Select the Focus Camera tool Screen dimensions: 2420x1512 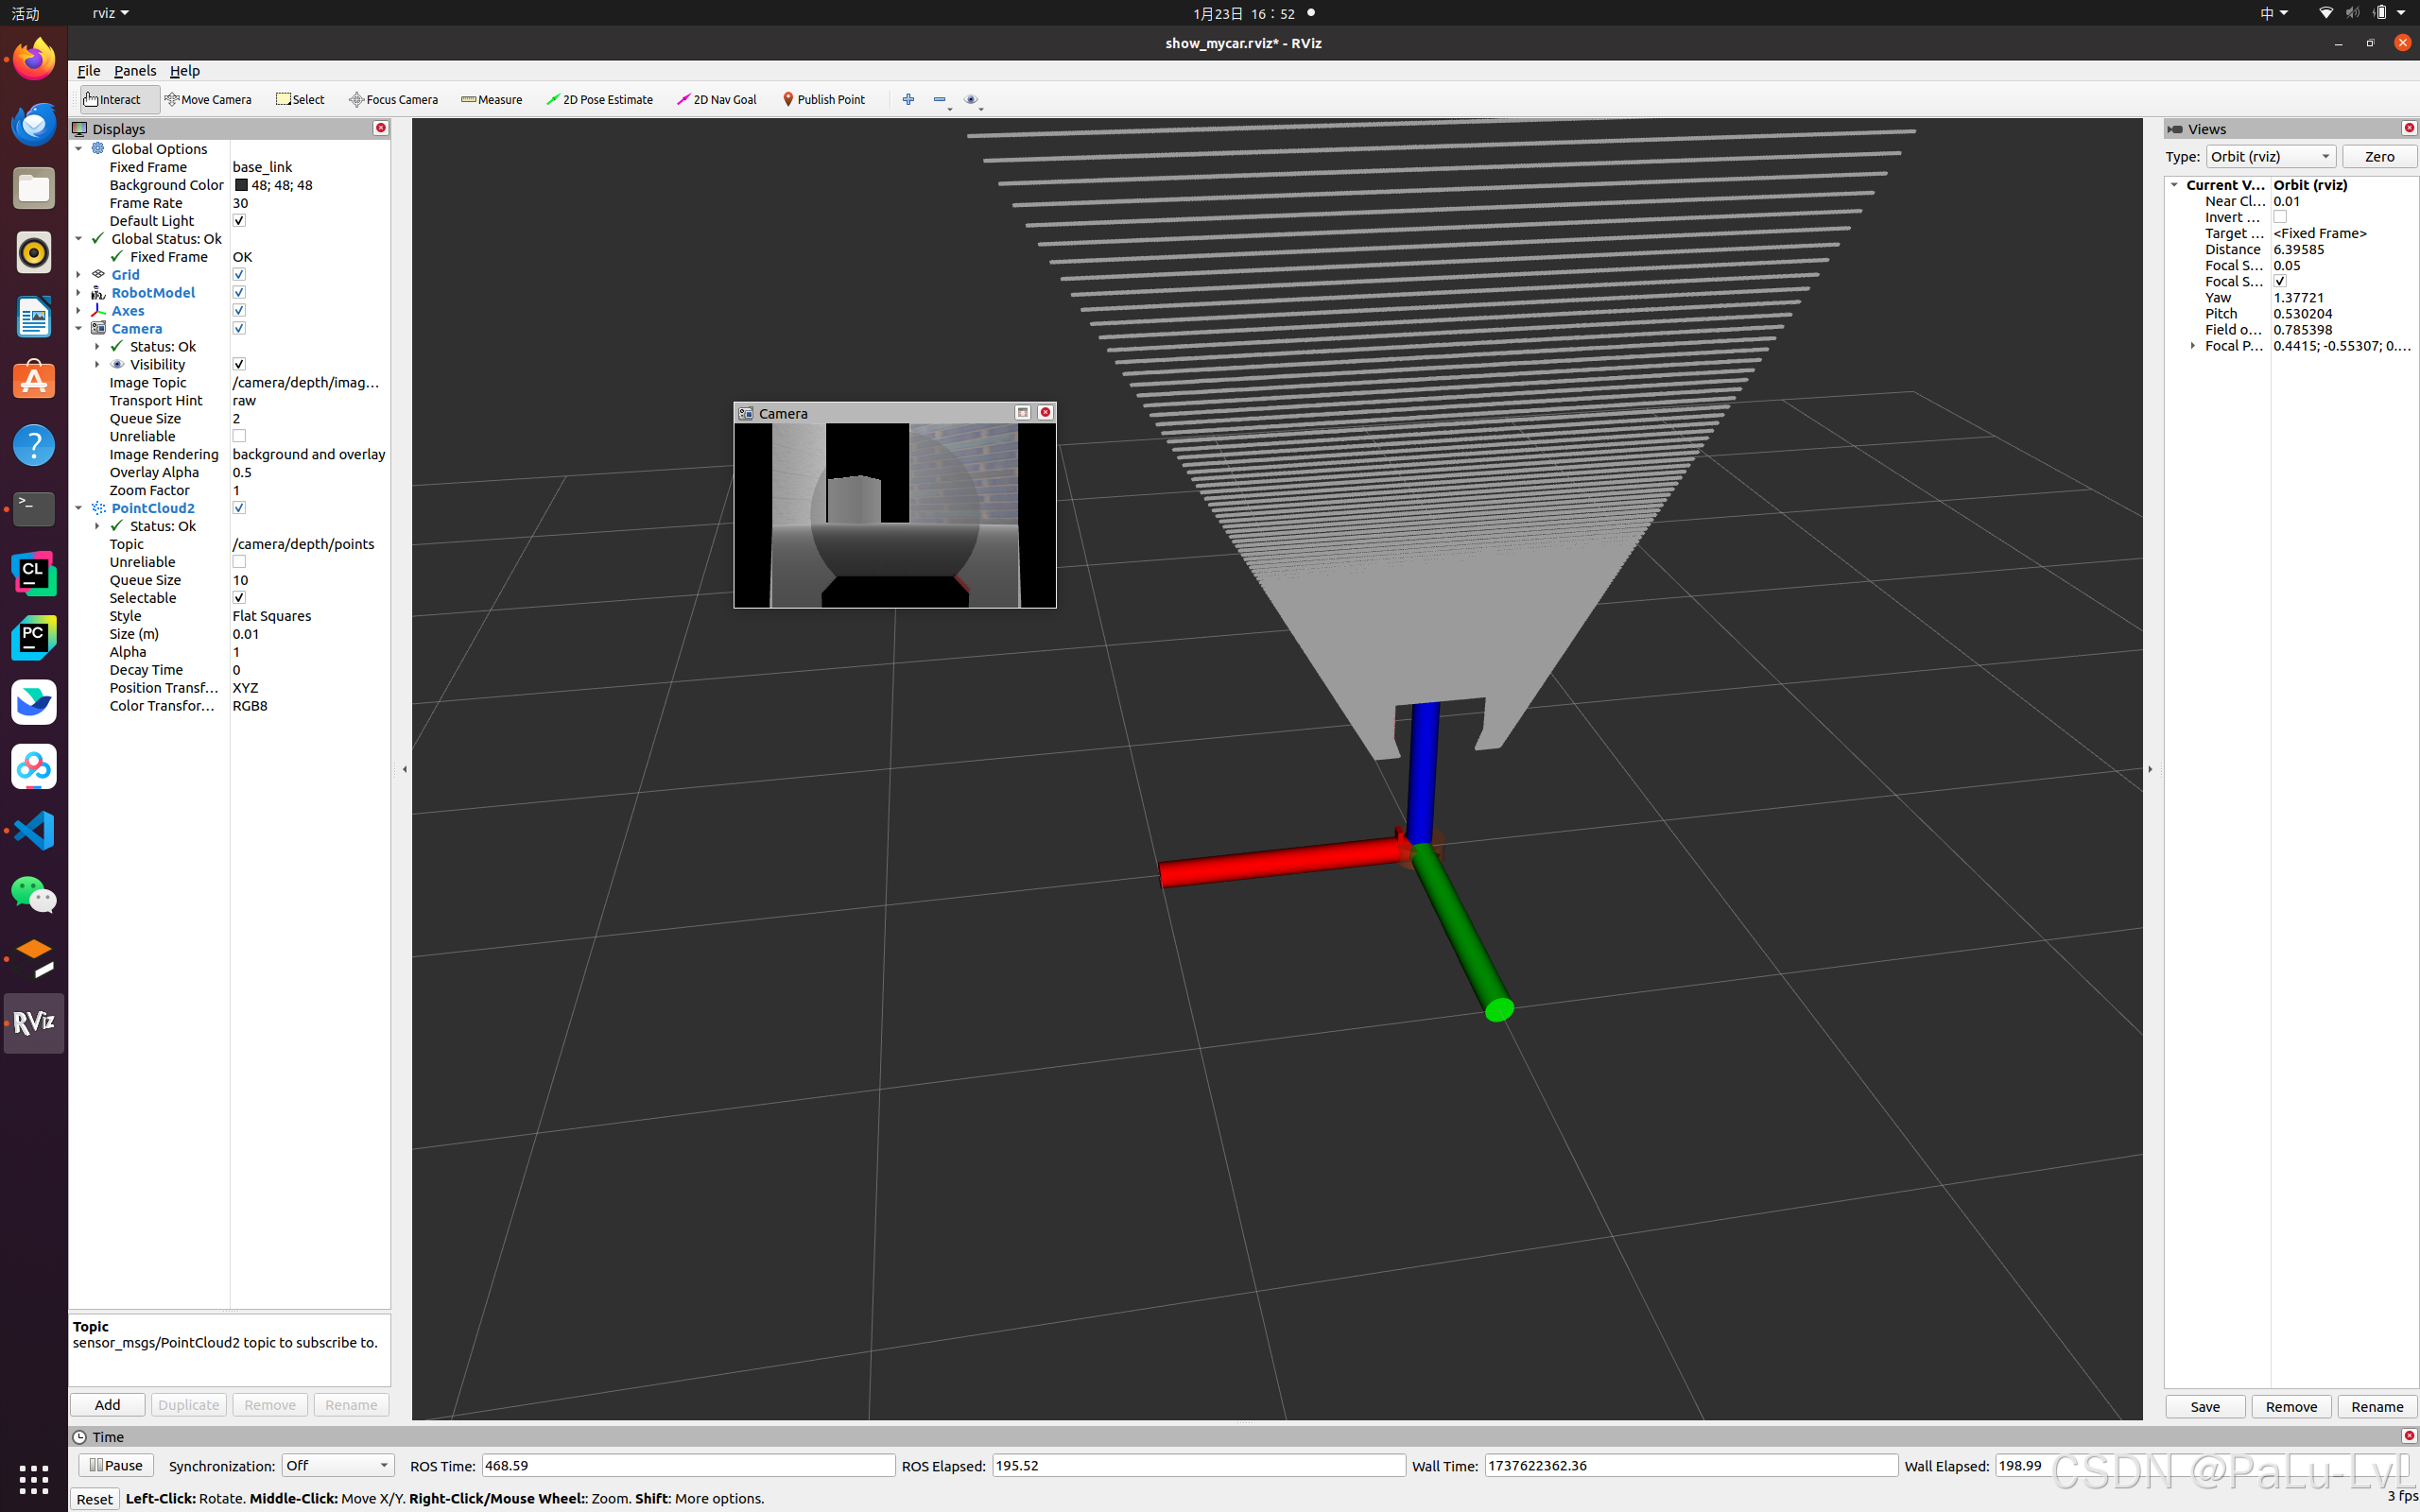coord(393,99)
